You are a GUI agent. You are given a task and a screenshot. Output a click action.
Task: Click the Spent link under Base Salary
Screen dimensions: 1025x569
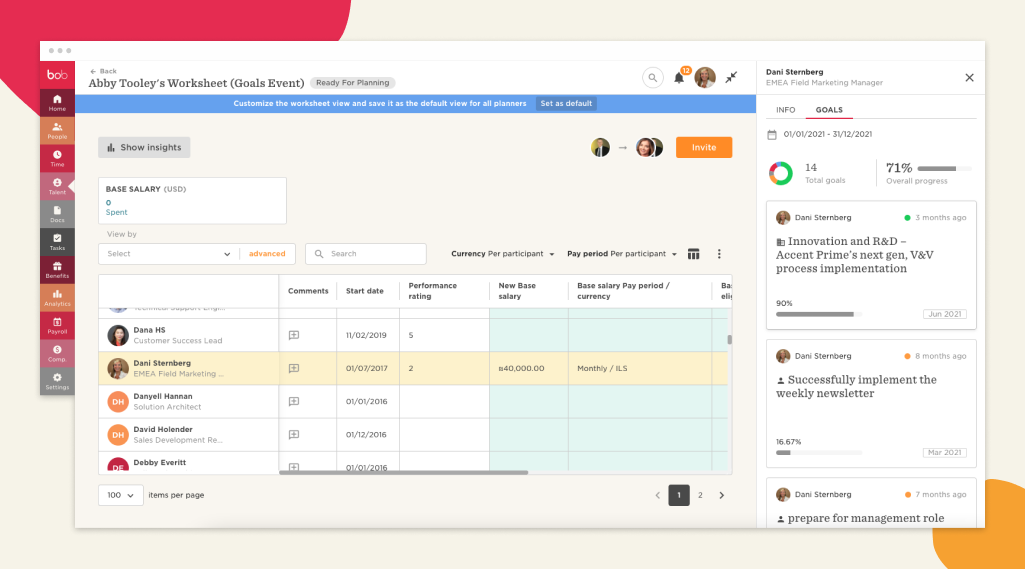[x=116, y=212]
